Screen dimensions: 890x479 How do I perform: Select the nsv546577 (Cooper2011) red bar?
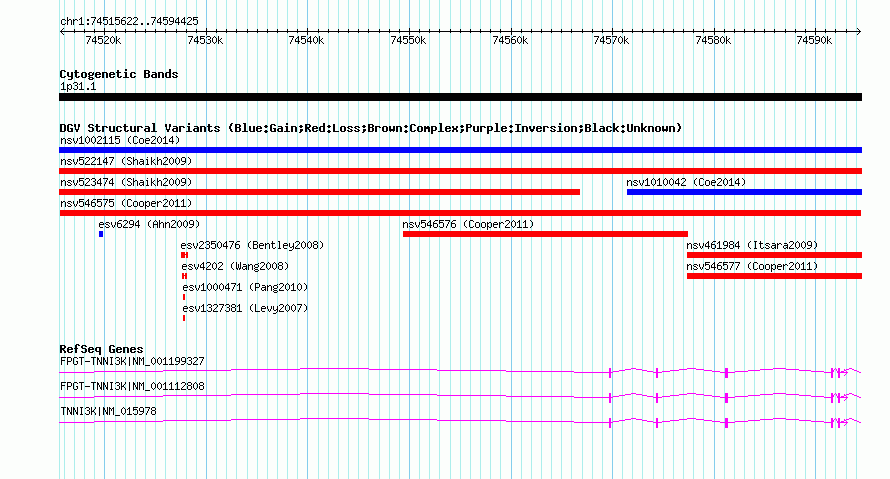(x=774, y=276)
